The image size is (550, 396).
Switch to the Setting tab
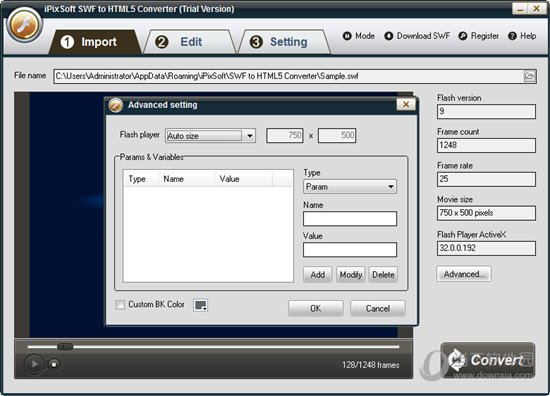(x=284, y=42)
